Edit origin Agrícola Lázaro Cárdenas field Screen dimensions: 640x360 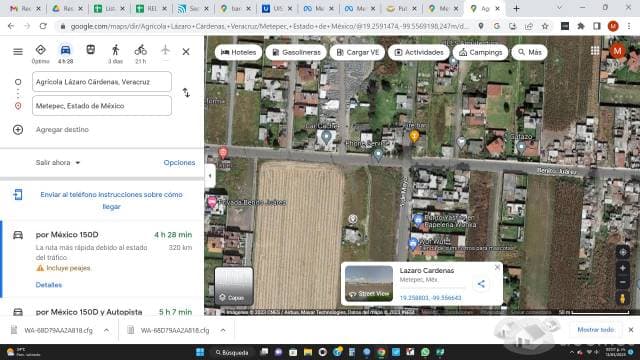tap(102, 82)
